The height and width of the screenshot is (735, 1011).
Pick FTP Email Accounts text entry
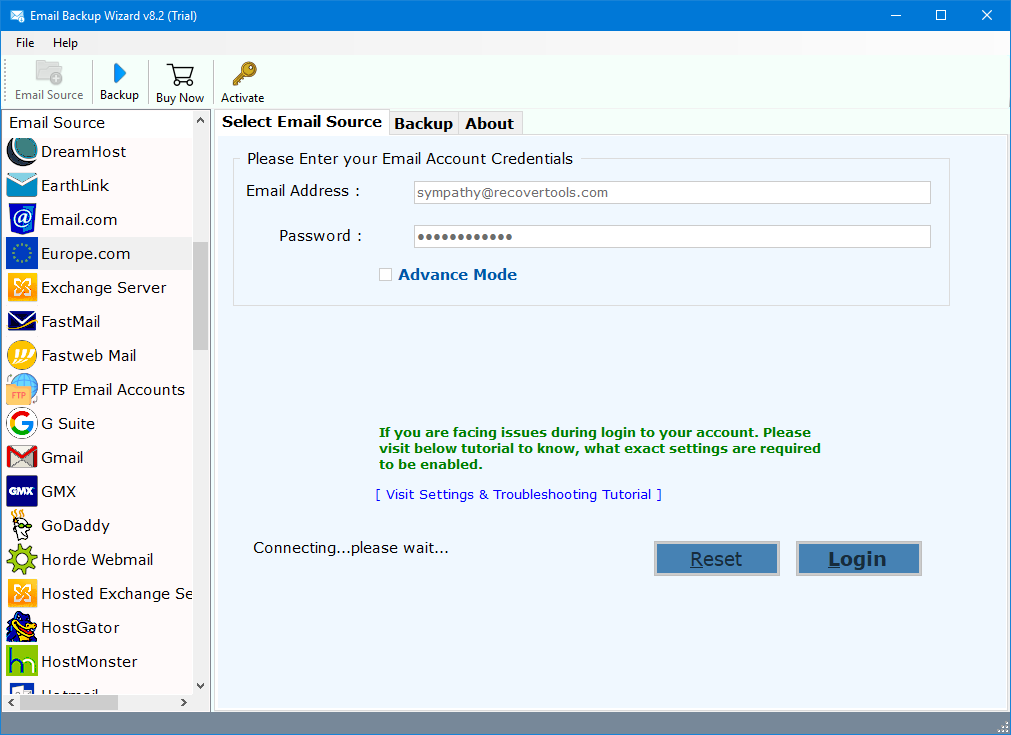113,389
